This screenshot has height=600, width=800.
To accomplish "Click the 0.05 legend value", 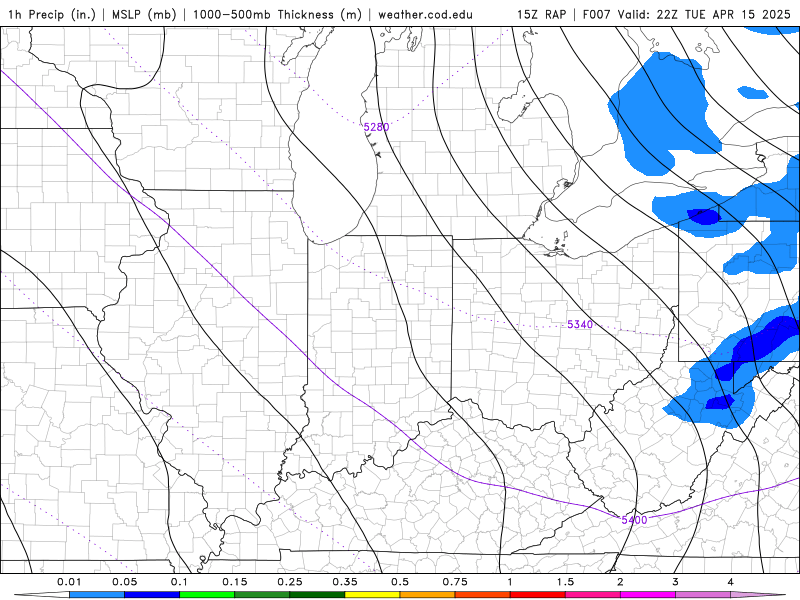I will 124,582.
